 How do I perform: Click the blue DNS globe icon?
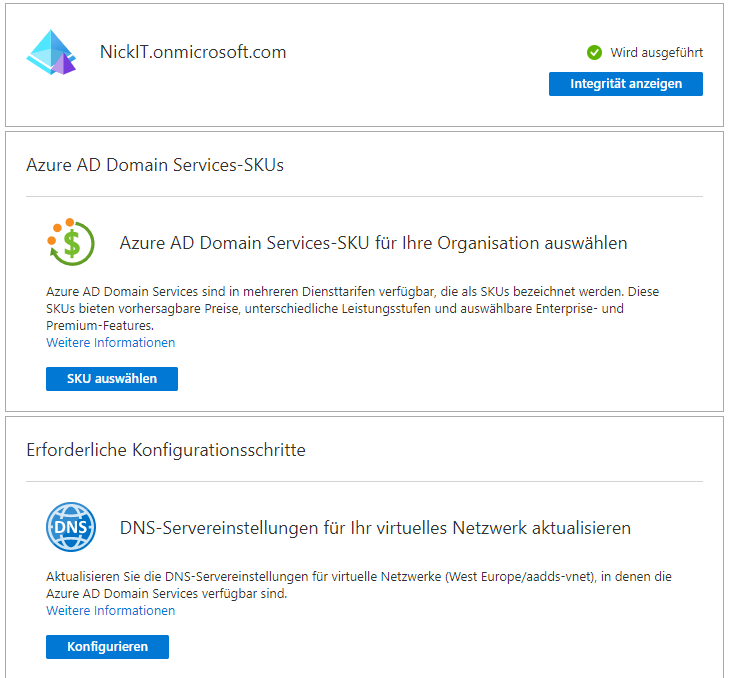pos(71,527)
